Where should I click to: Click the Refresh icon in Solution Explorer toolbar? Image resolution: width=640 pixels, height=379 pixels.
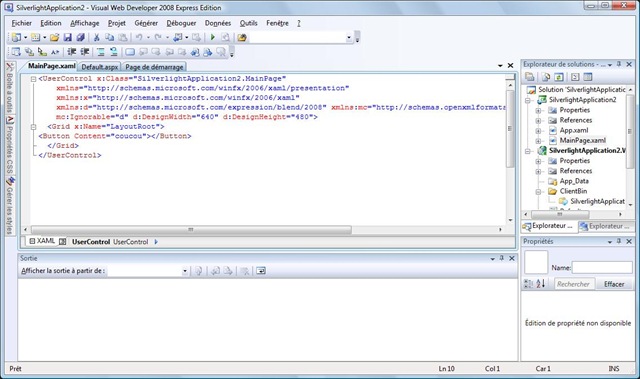[559, 77]
